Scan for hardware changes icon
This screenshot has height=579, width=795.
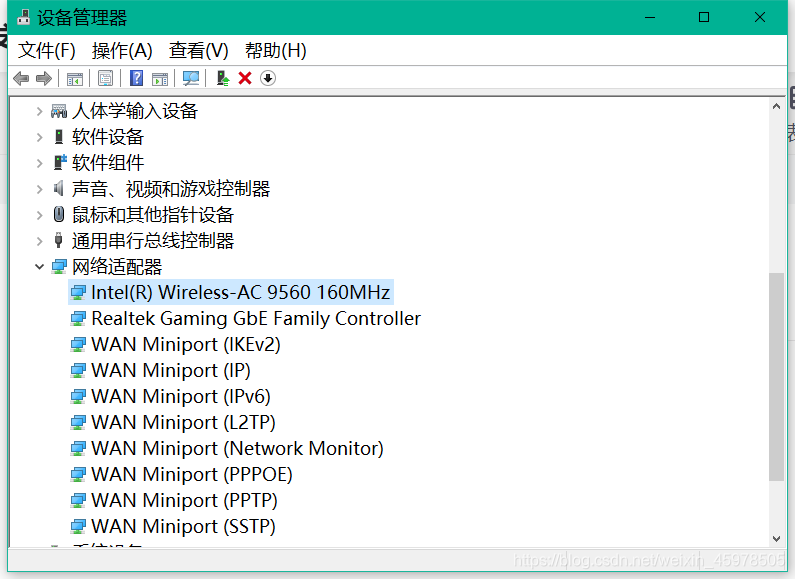(191, 78)
